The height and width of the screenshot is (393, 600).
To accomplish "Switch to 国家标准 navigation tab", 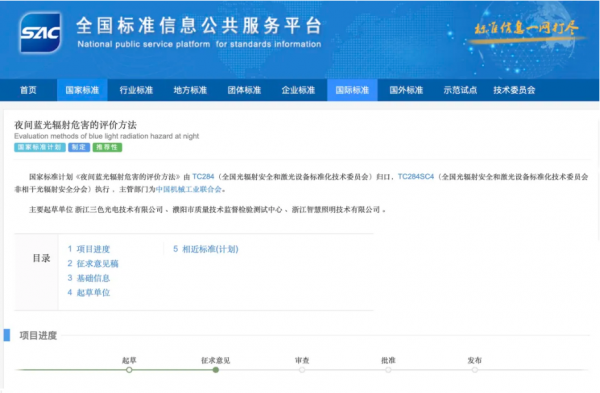I will coord(82,90).
